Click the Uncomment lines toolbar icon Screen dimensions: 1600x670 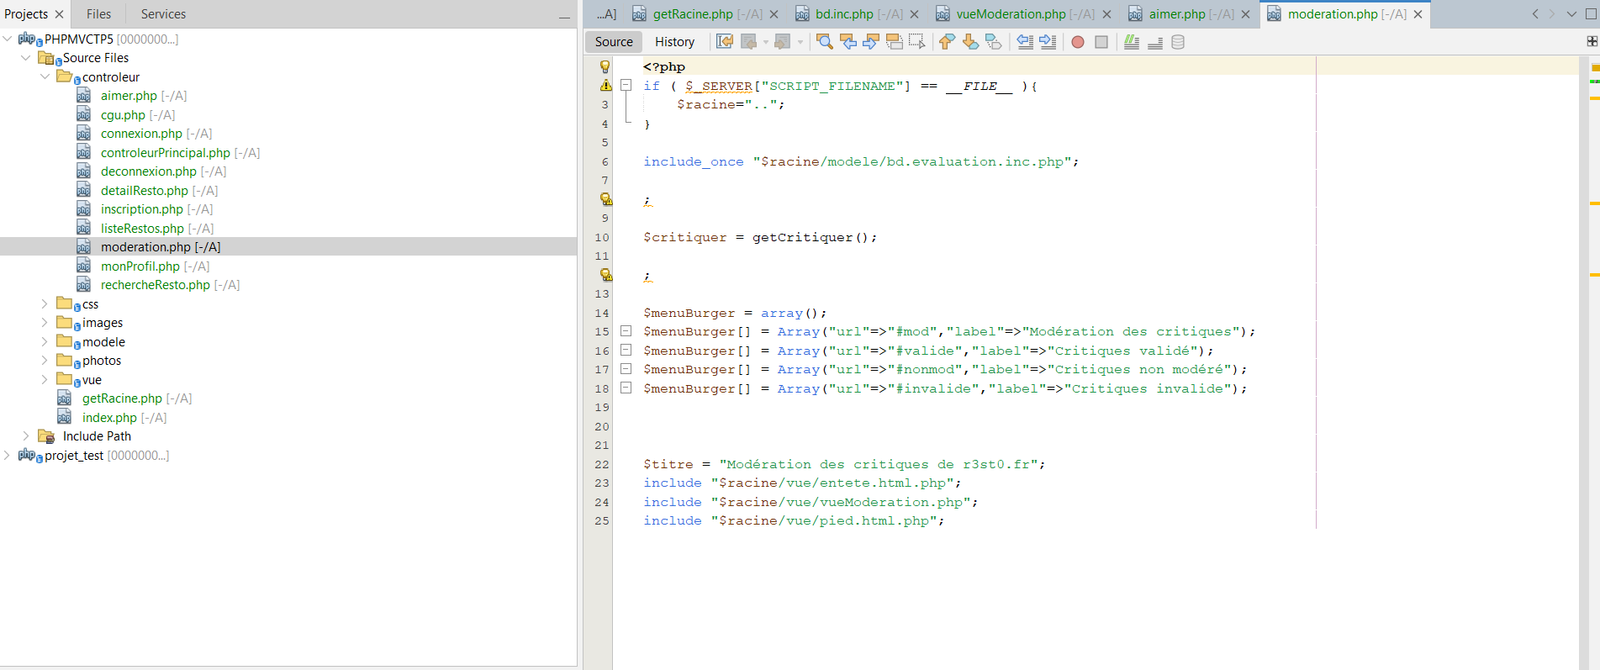click(x=1155, y=42)
